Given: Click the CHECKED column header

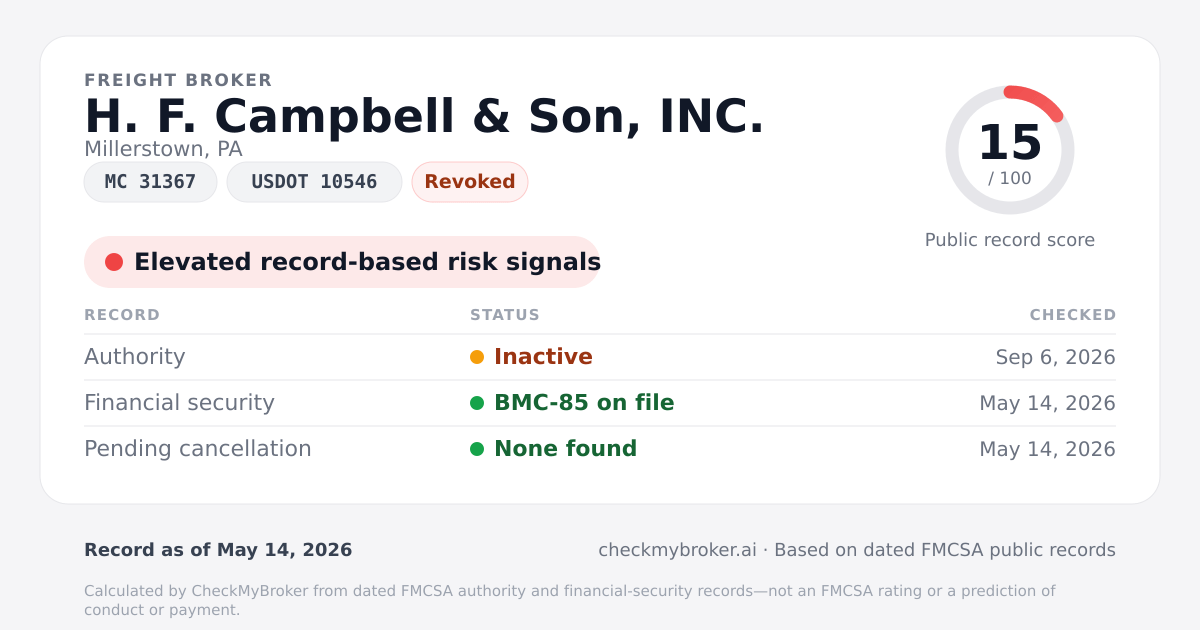Looking at the screenshot, I should tap(1073, 315).
